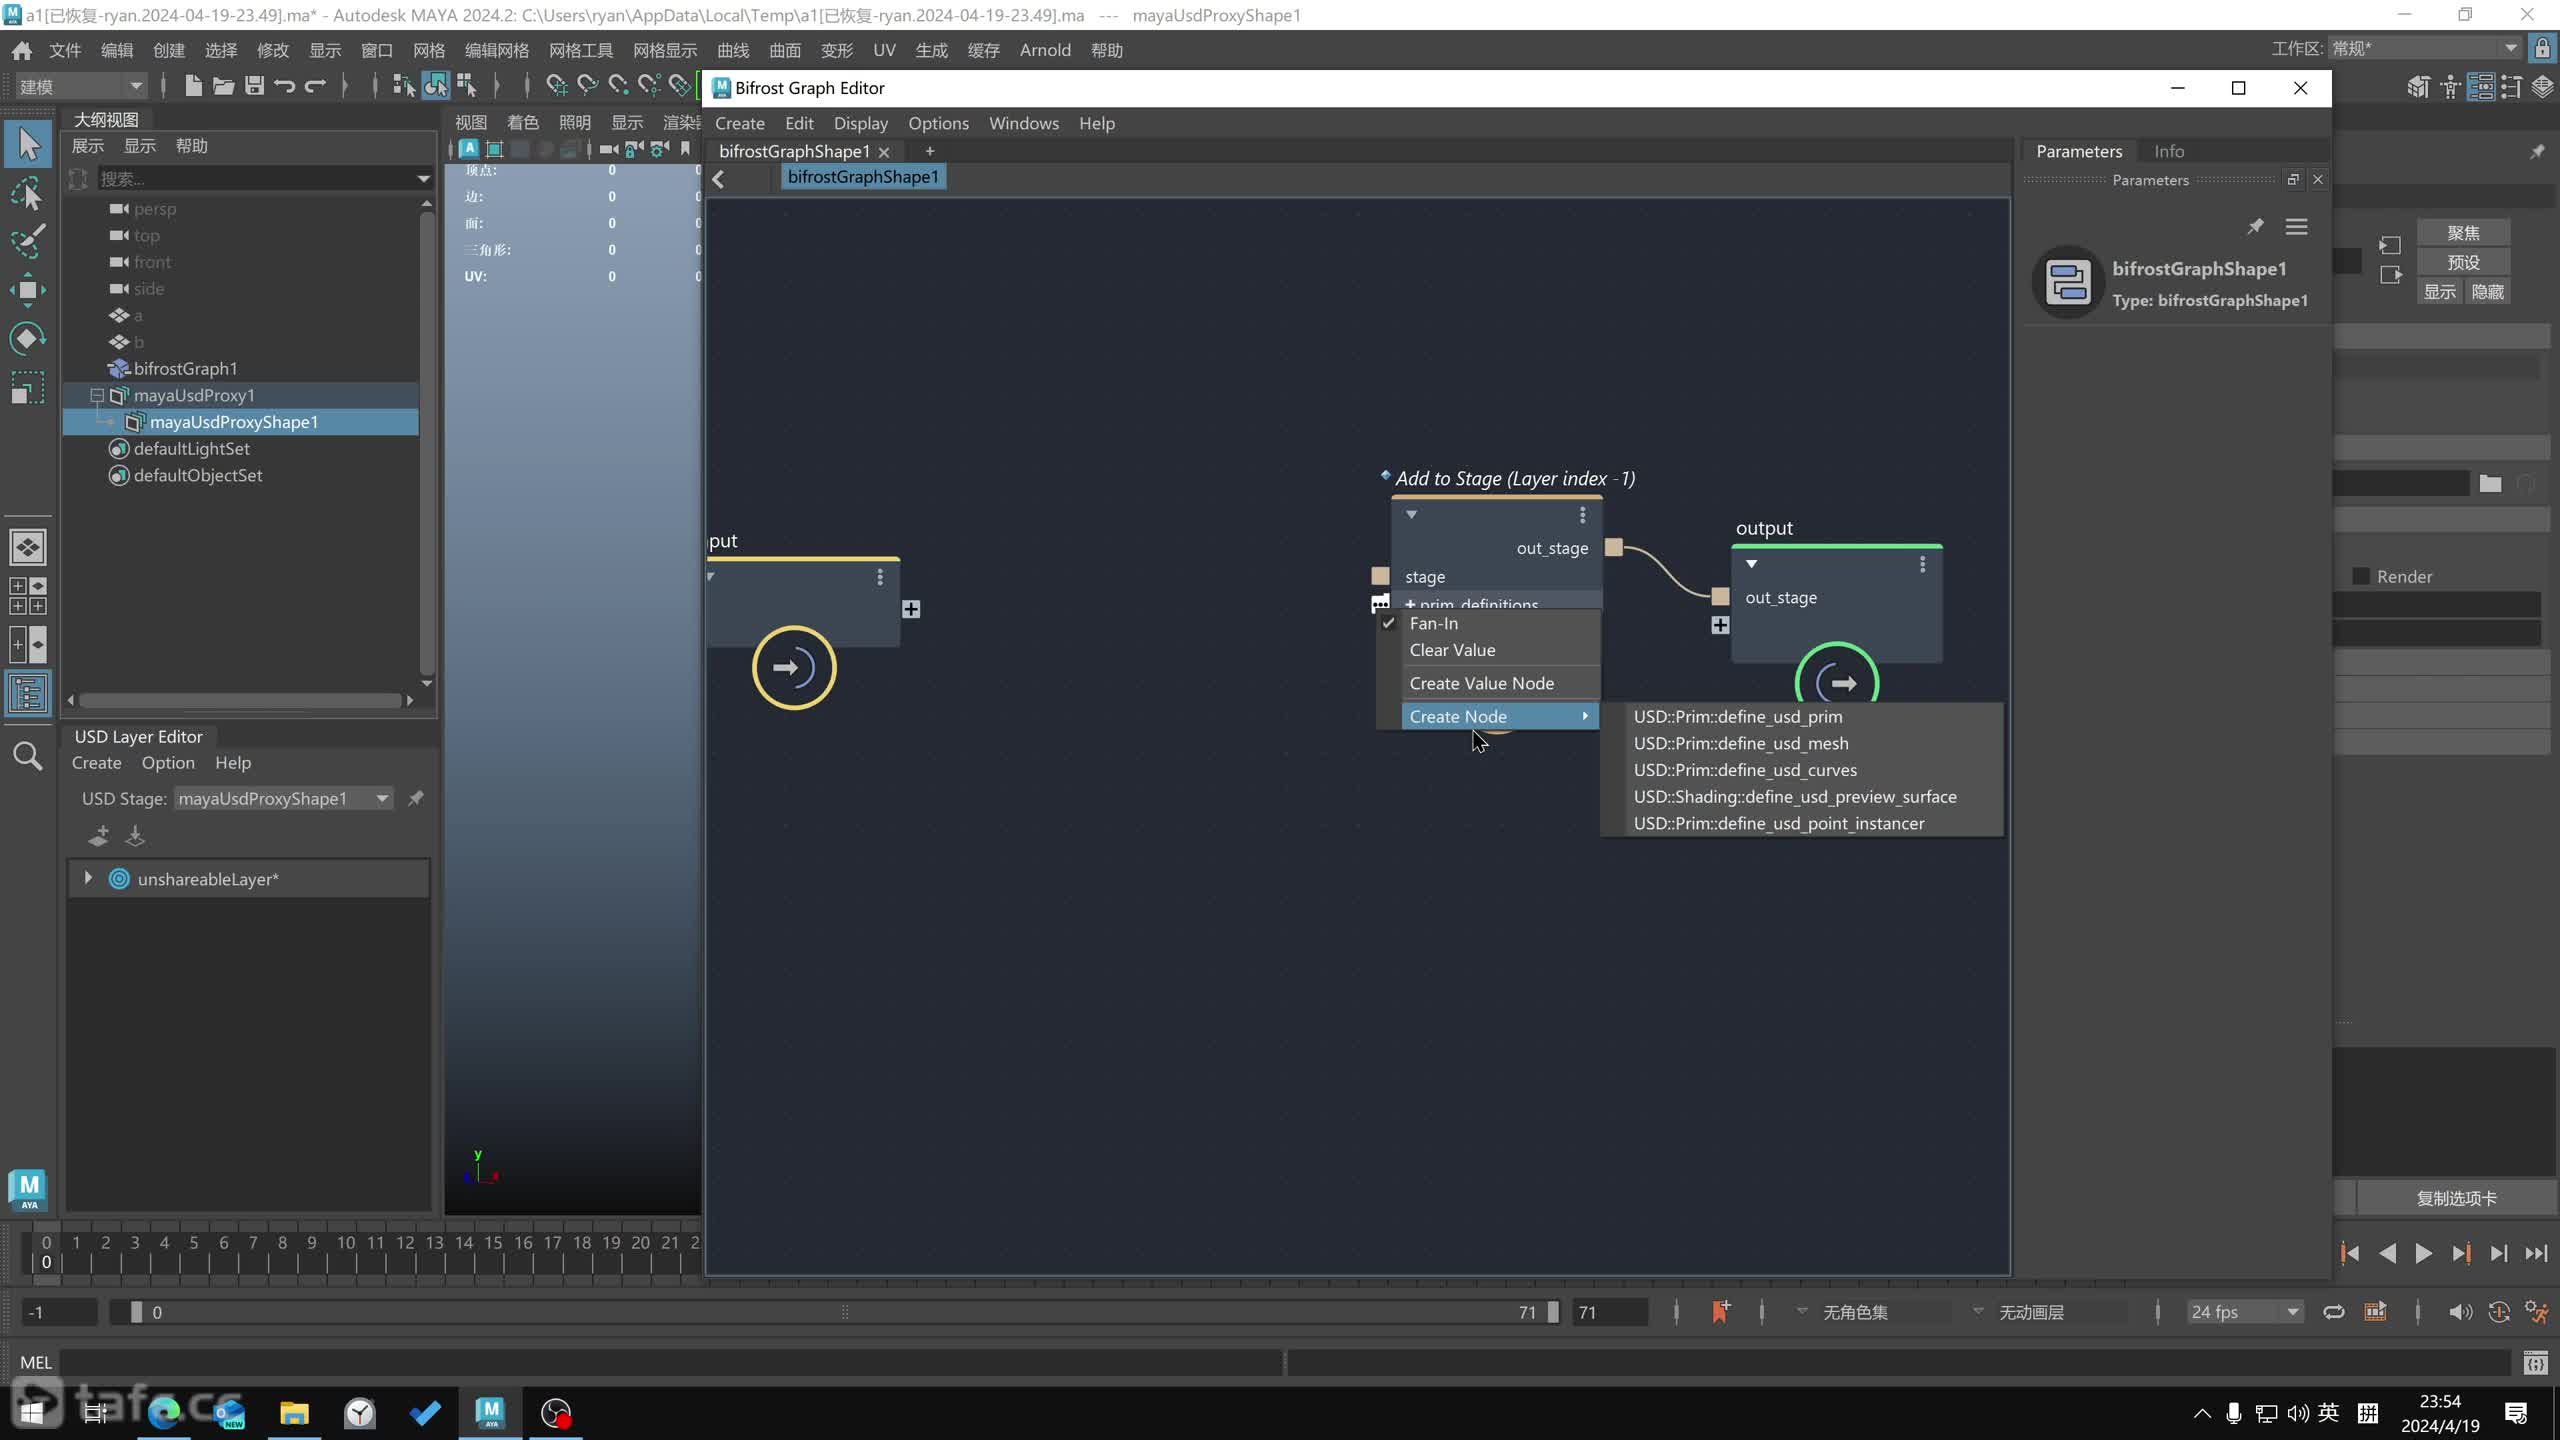Click the Maya home icon in menu bar
2560x1440 pixels.
pos(21,50)
